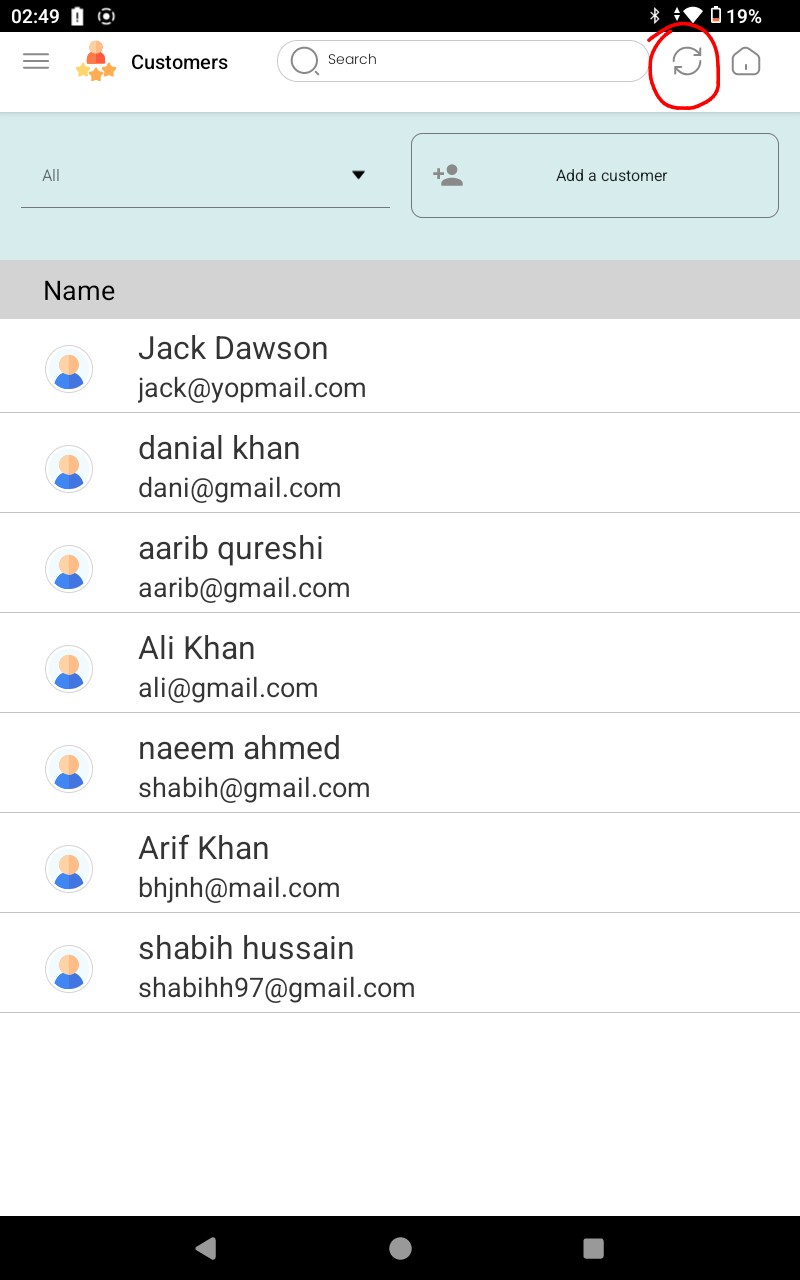
Task: Click the Name column header
Action: point(79,291)
